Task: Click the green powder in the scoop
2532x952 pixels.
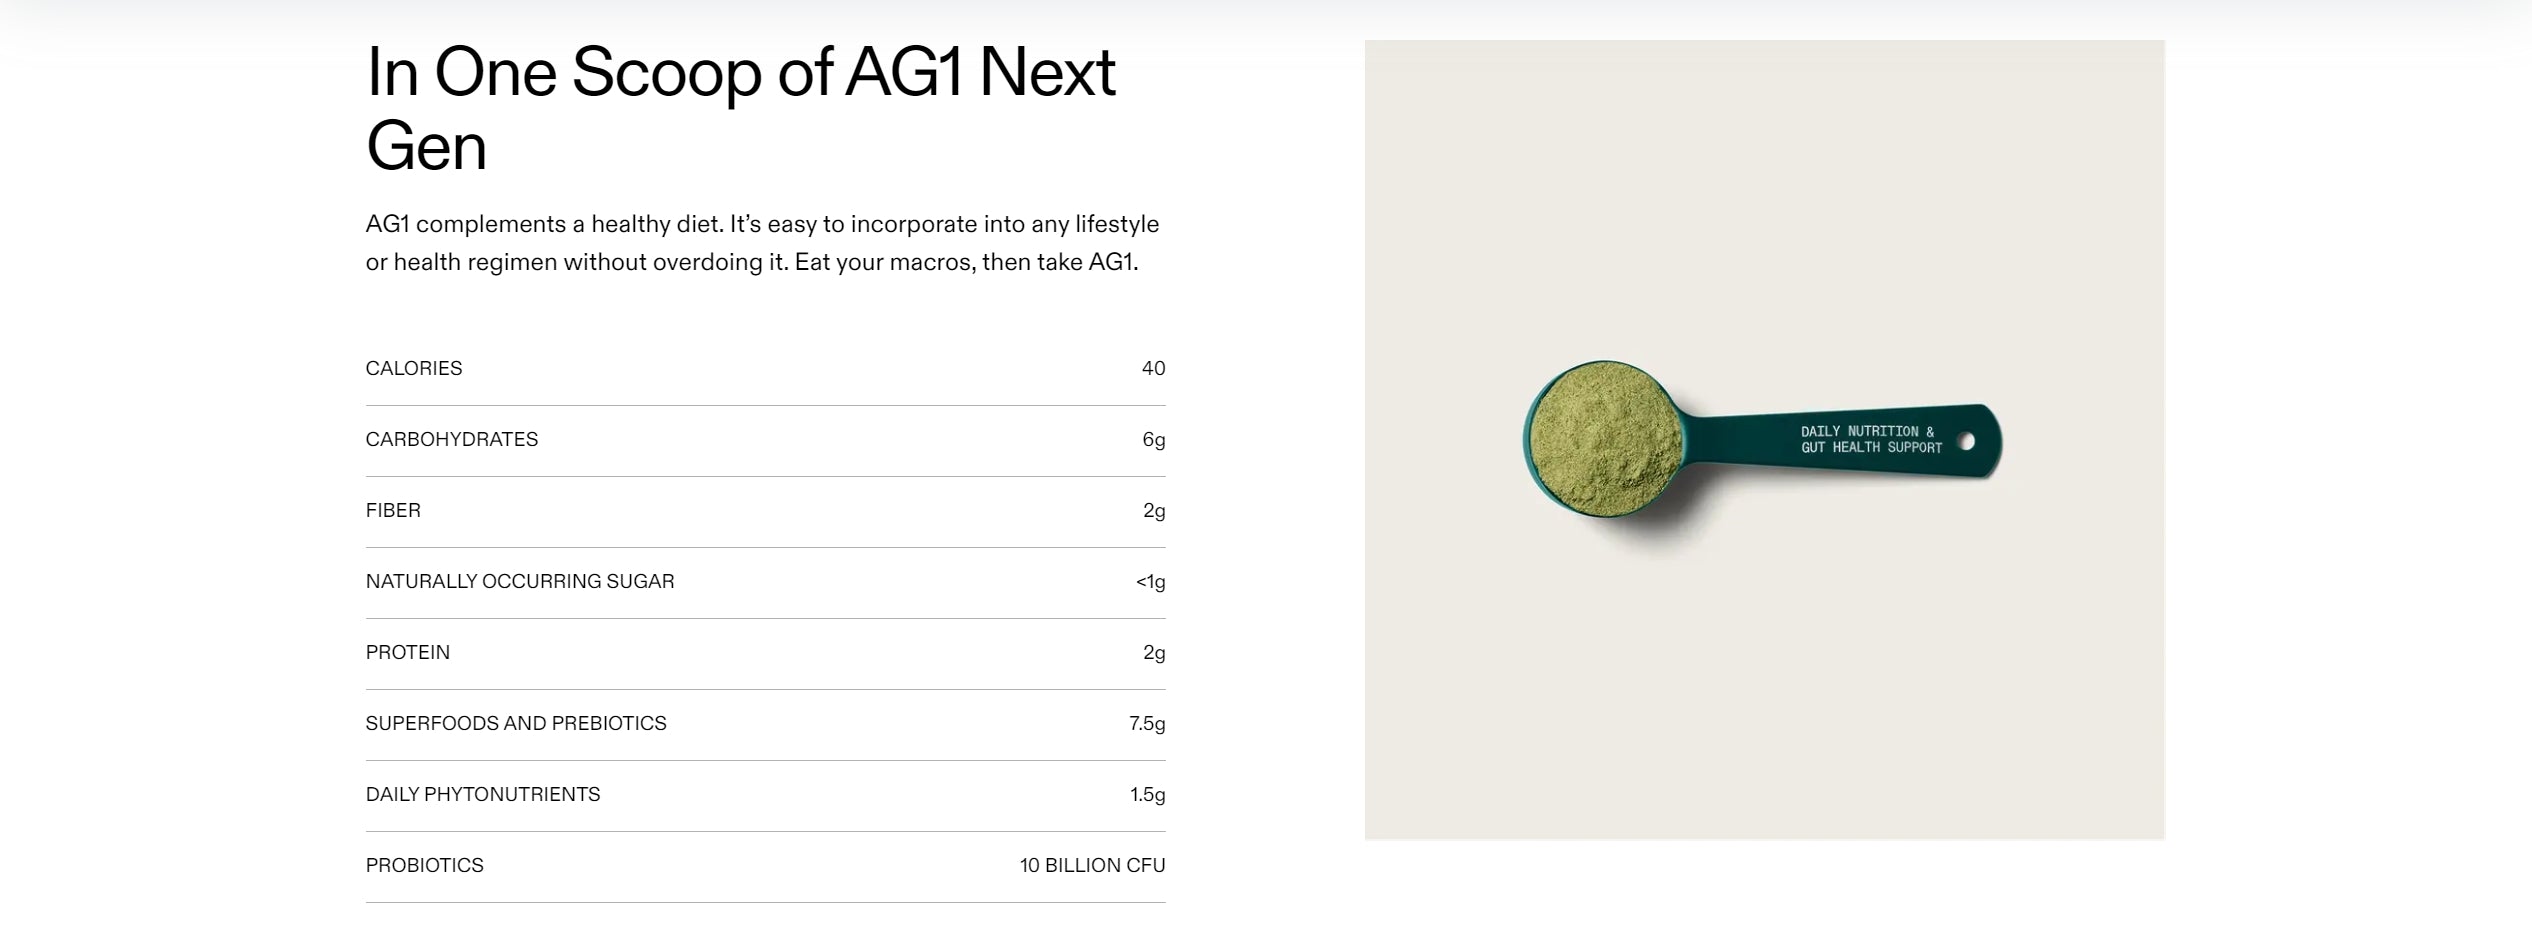Action: click(x=1605, y=440)
